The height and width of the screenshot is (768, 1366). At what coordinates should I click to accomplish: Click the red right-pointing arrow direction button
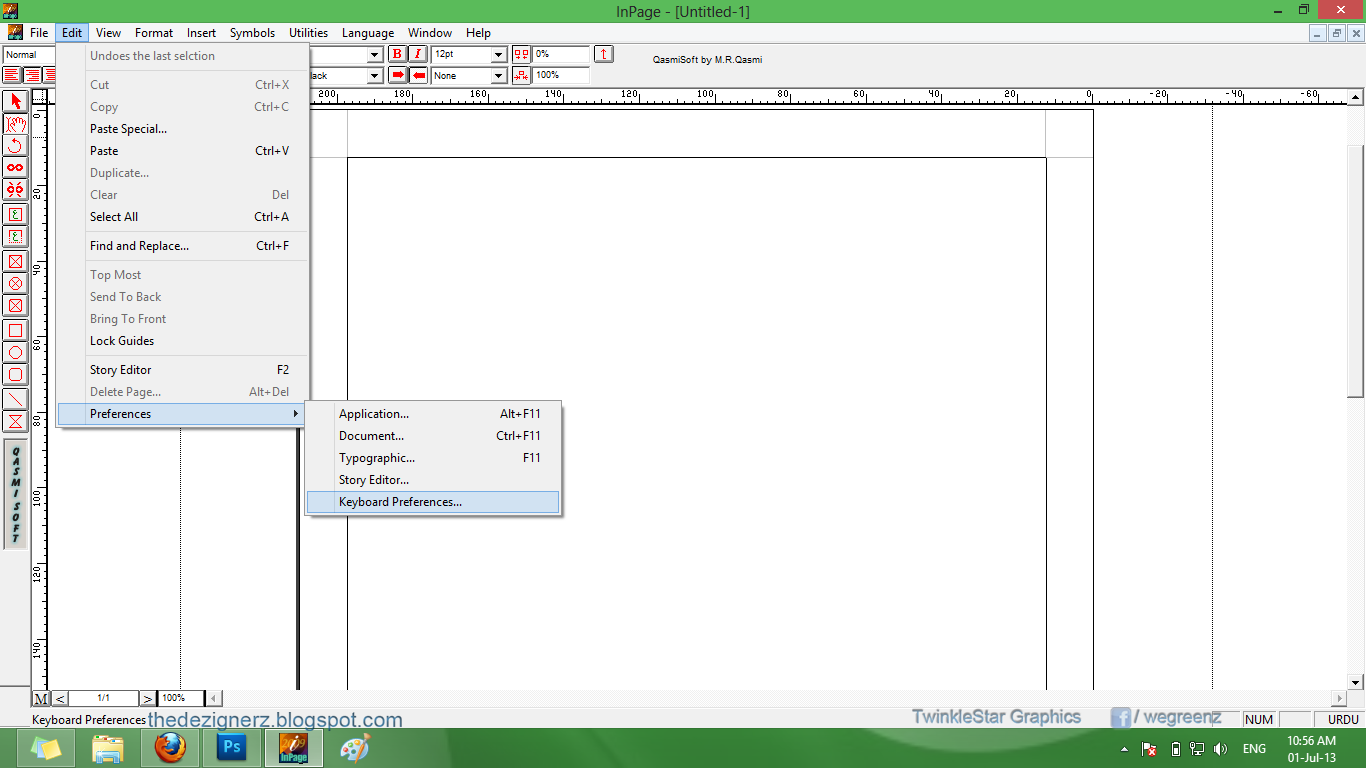point(397,75)
